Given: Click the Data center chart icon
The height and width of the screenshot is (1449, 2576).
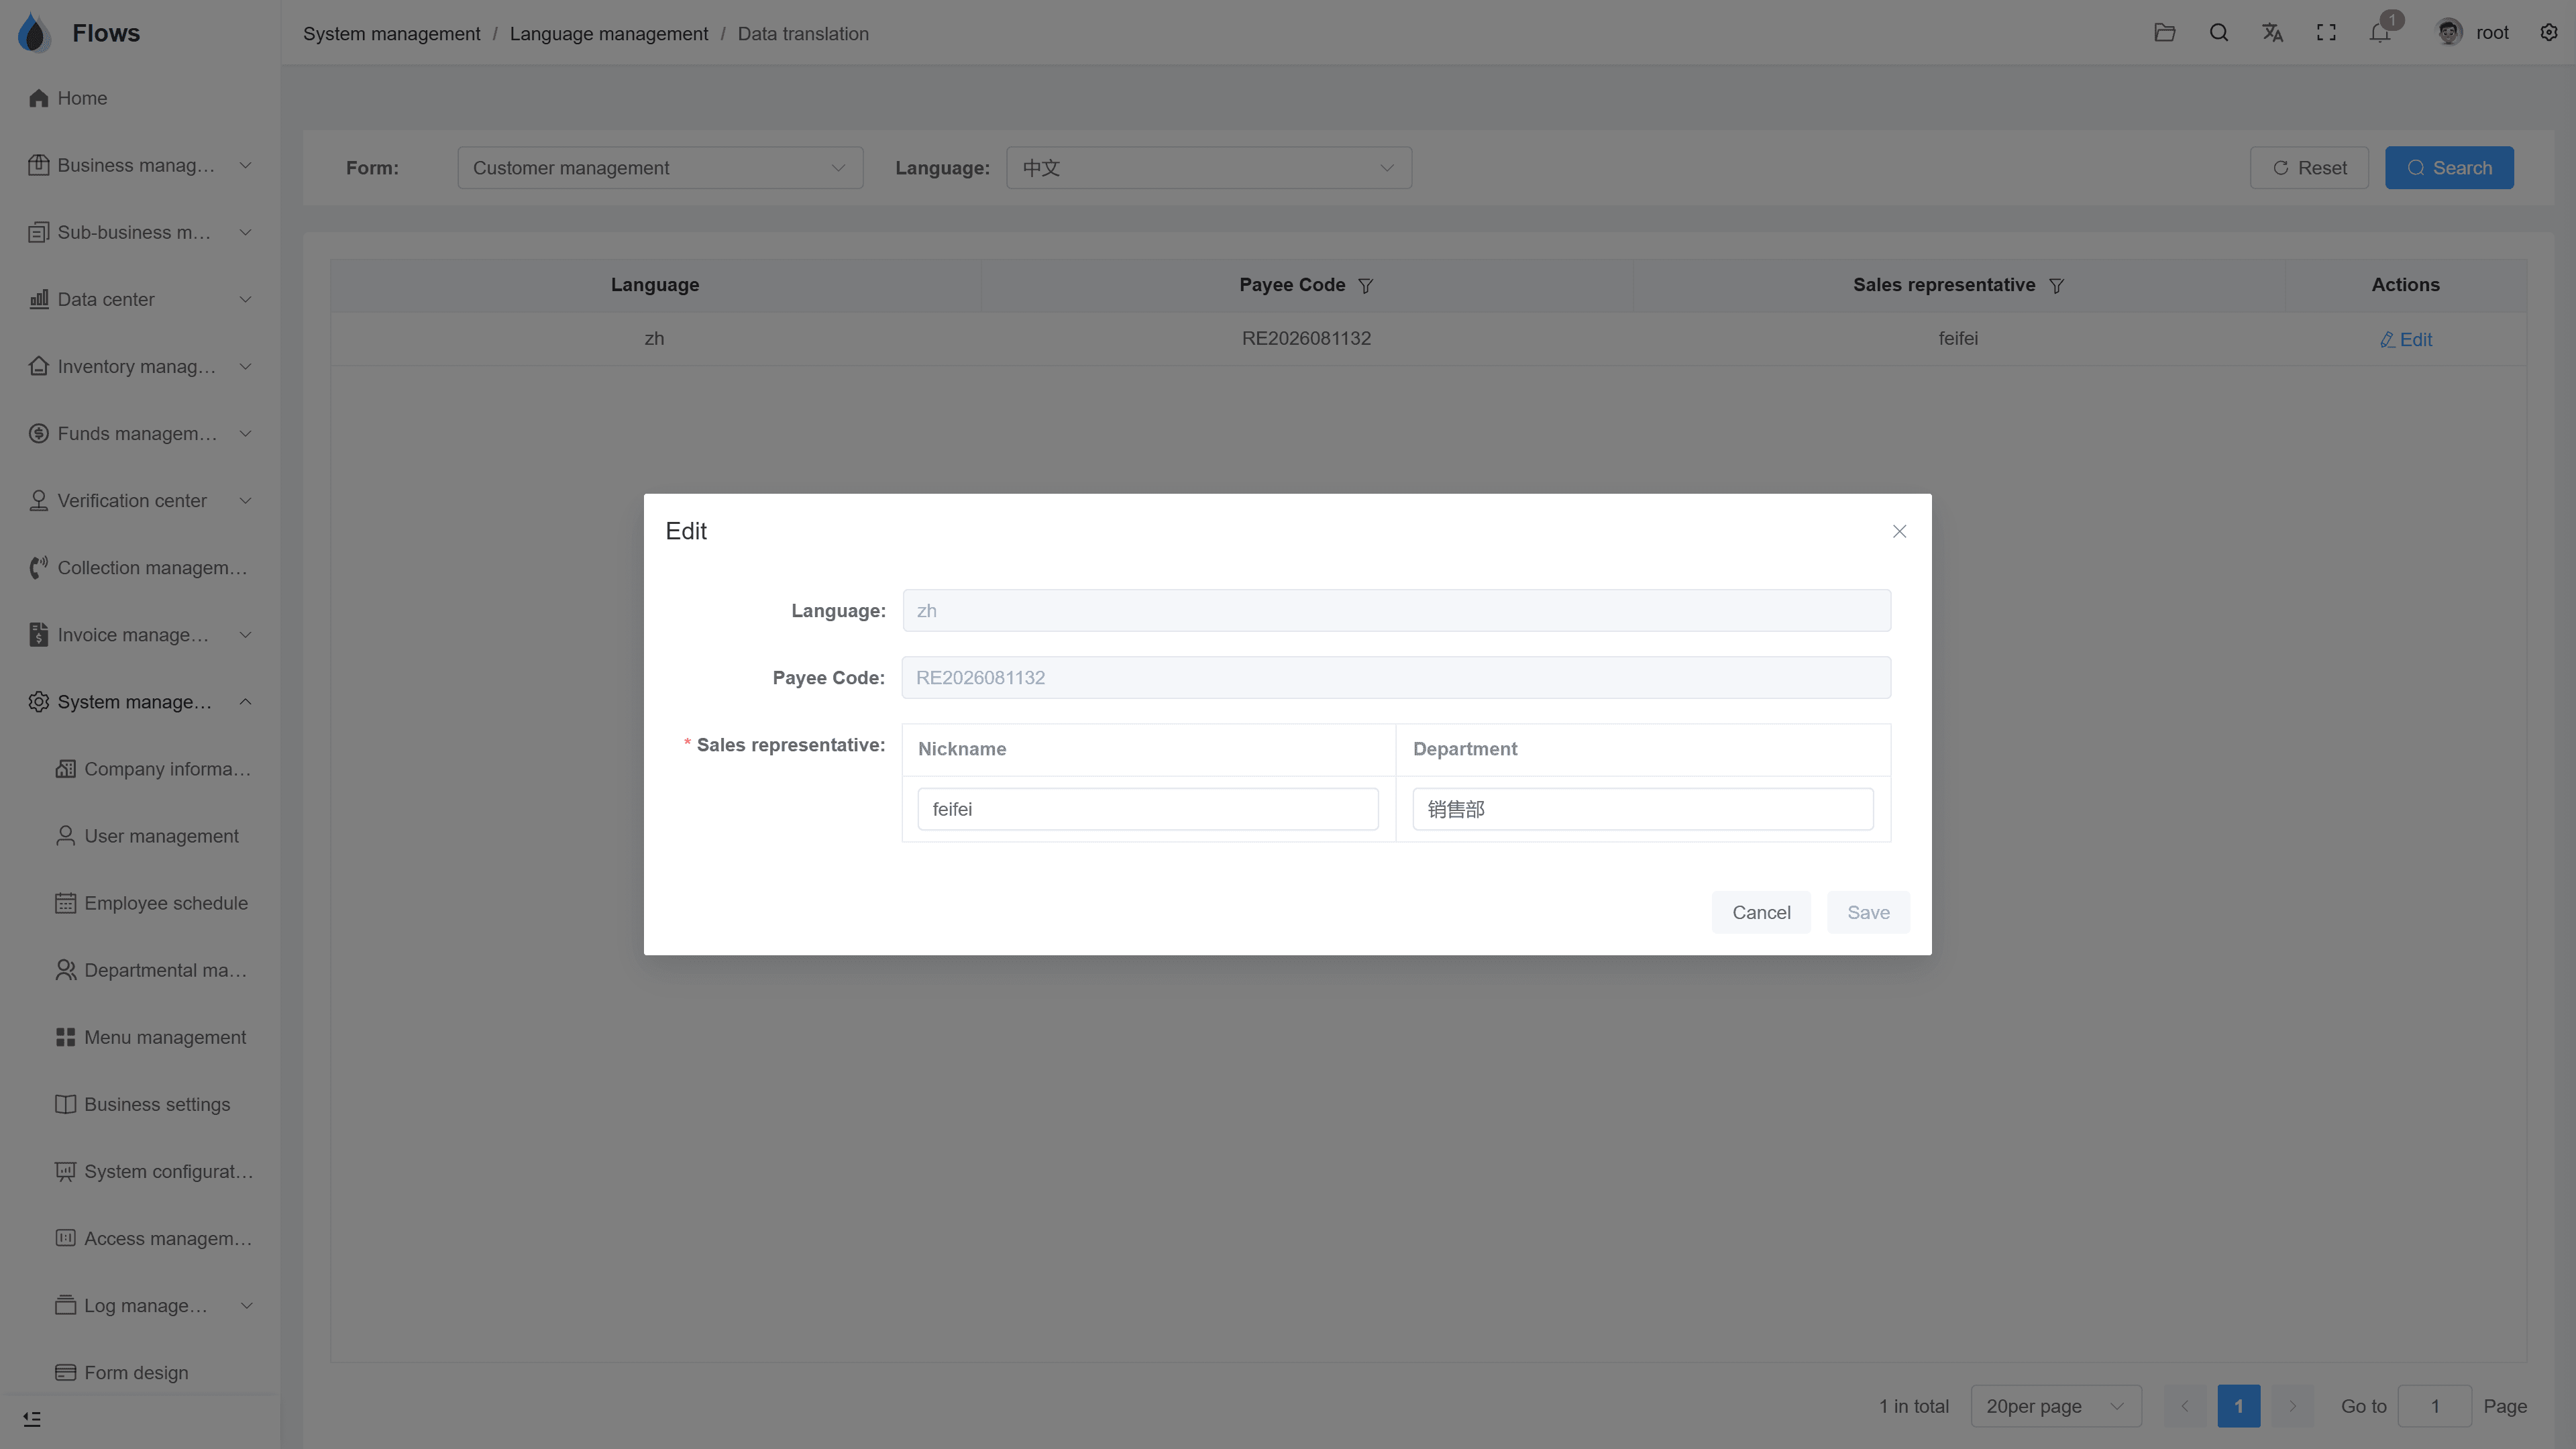Looking at the screenshot, I should (x=39, y=299).
